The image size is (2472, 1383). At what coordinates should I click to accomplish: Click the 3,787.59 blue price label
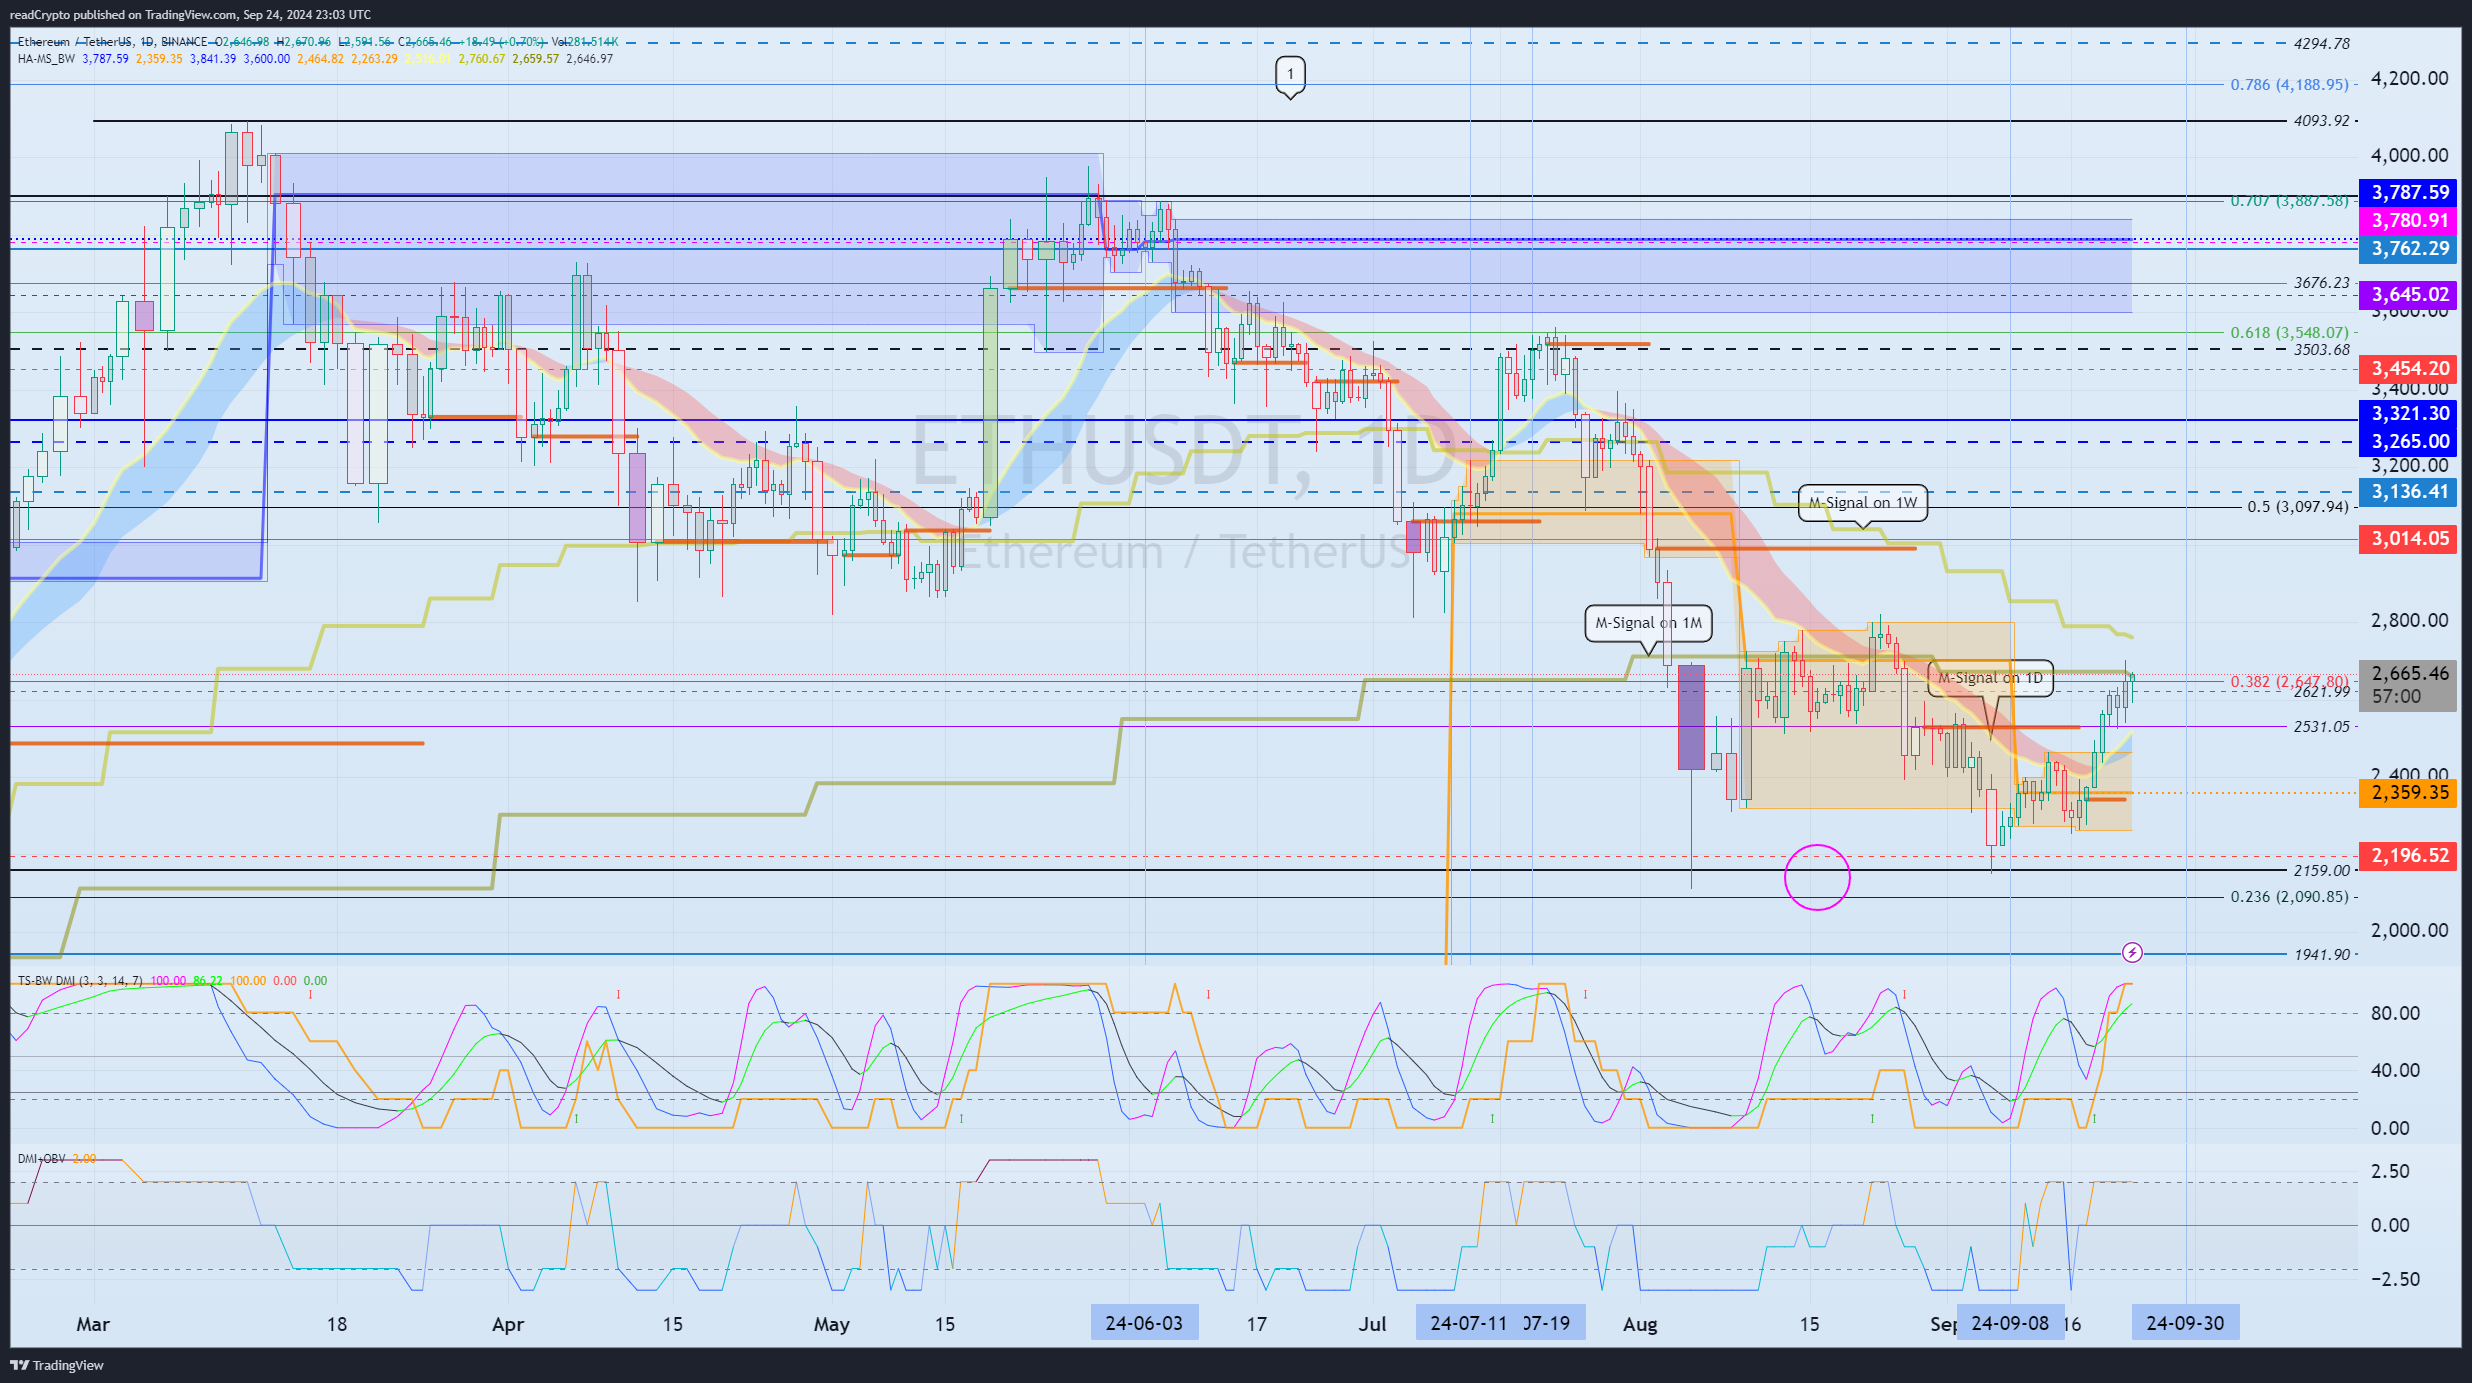[2410, 192]
